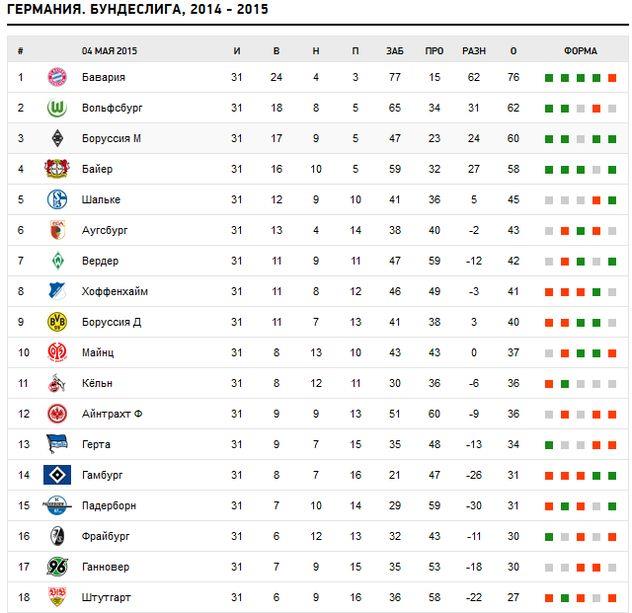Click the Werder Bremen logo

click(x=57, y=261)
